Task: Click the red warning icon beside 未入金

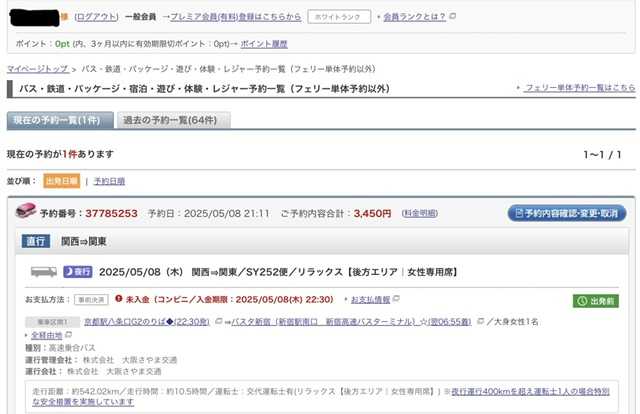Action: [119, 298]
